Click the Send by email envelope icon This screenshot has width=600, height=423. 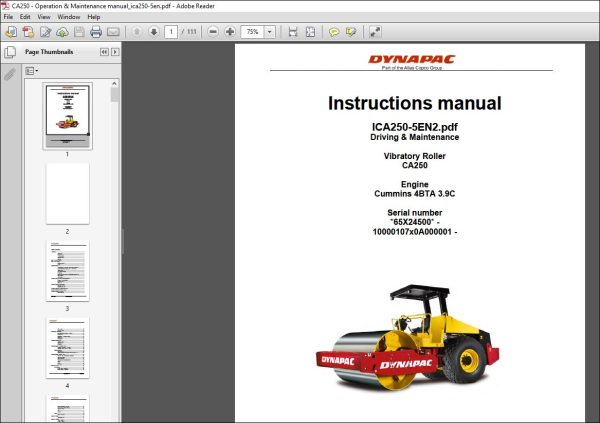113,32
